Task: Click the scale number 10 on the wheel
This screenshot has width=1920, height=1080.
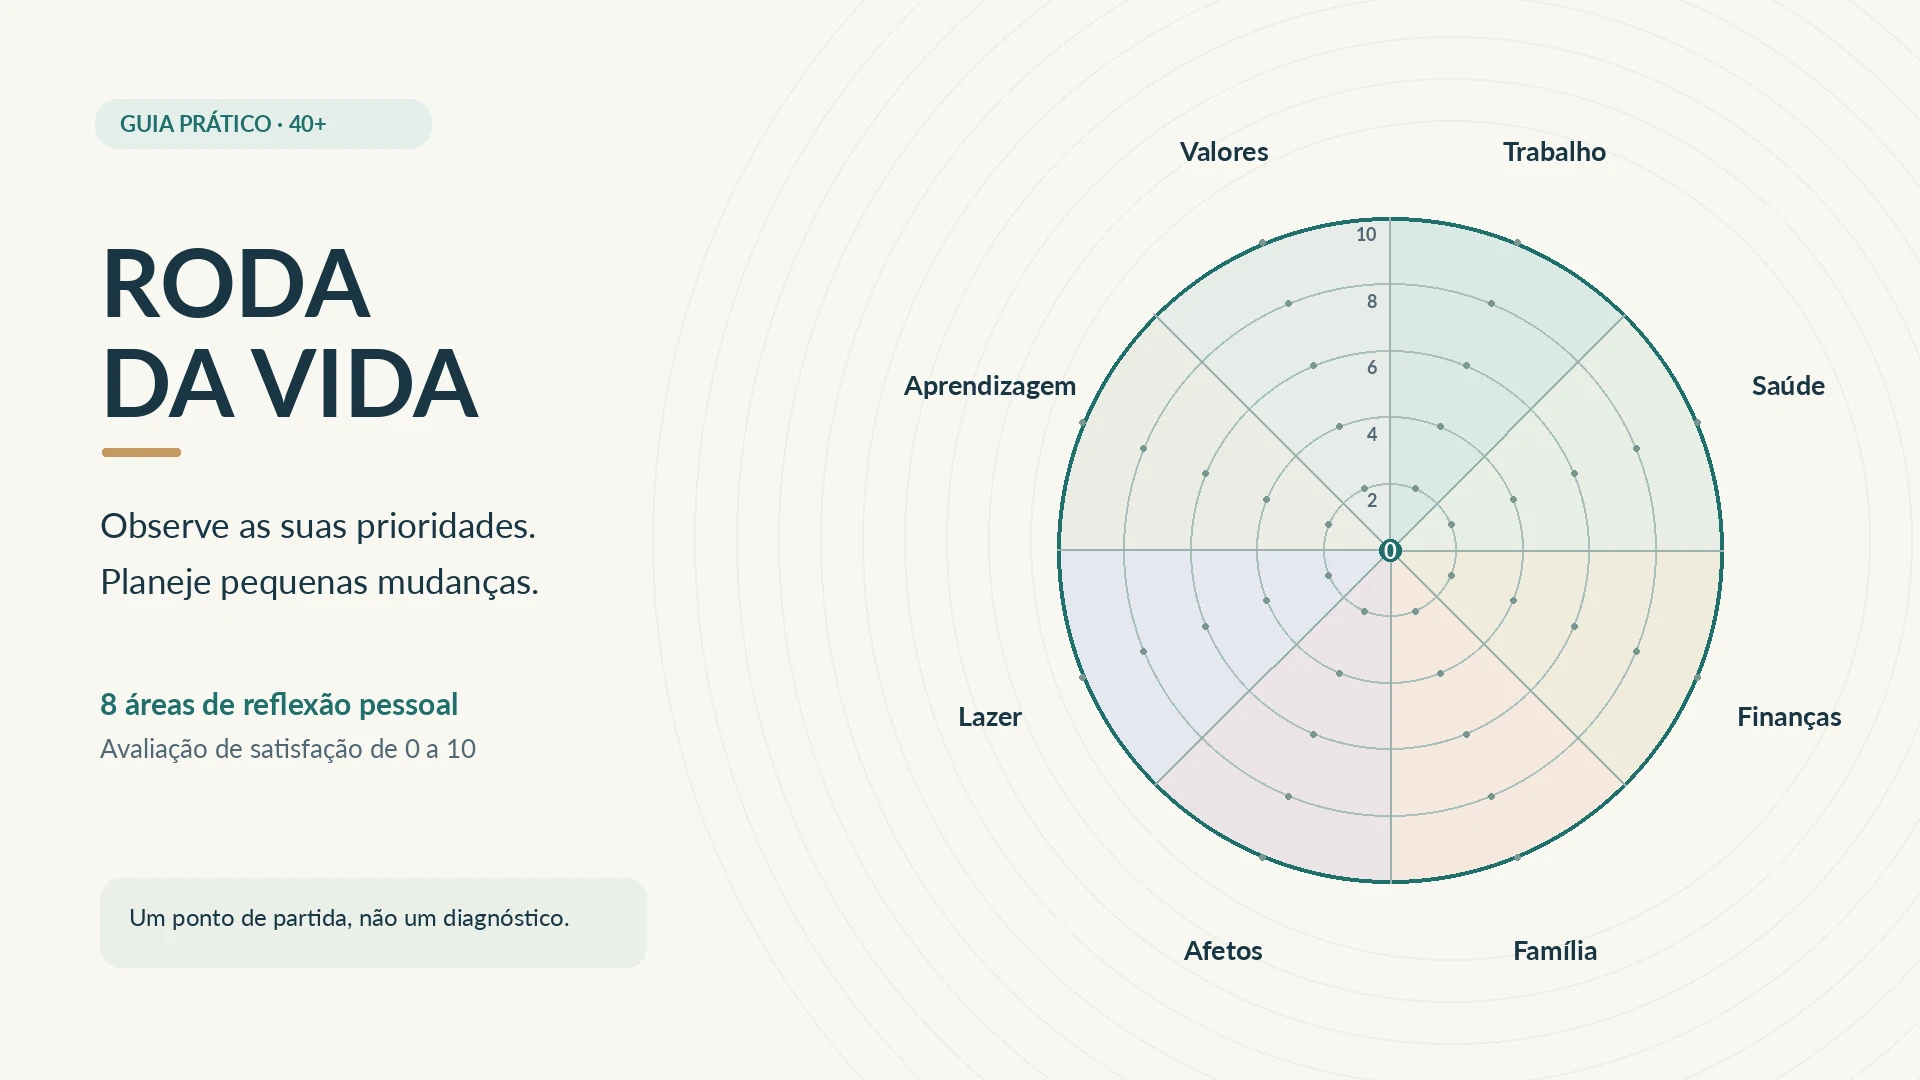Action: click(1366, 235)
